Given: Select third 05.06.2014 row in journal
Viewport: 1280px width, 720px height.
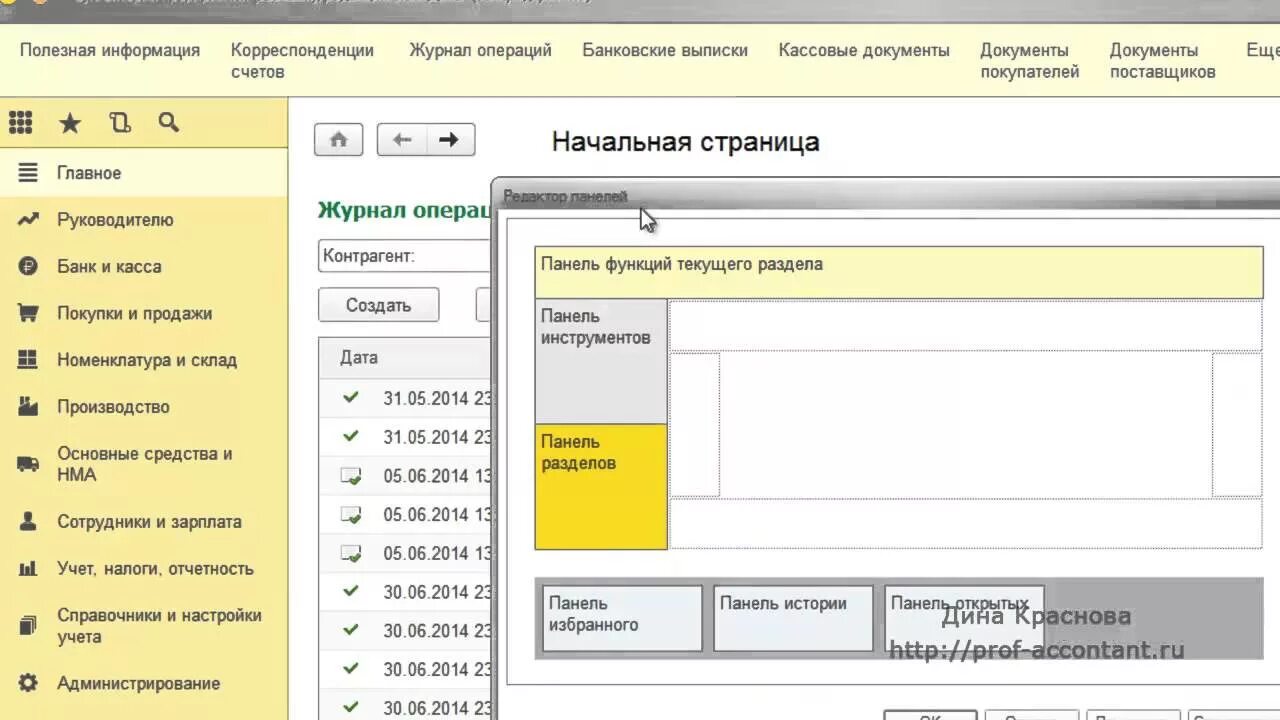Looking at the screenshot, I should click(405, 553).
